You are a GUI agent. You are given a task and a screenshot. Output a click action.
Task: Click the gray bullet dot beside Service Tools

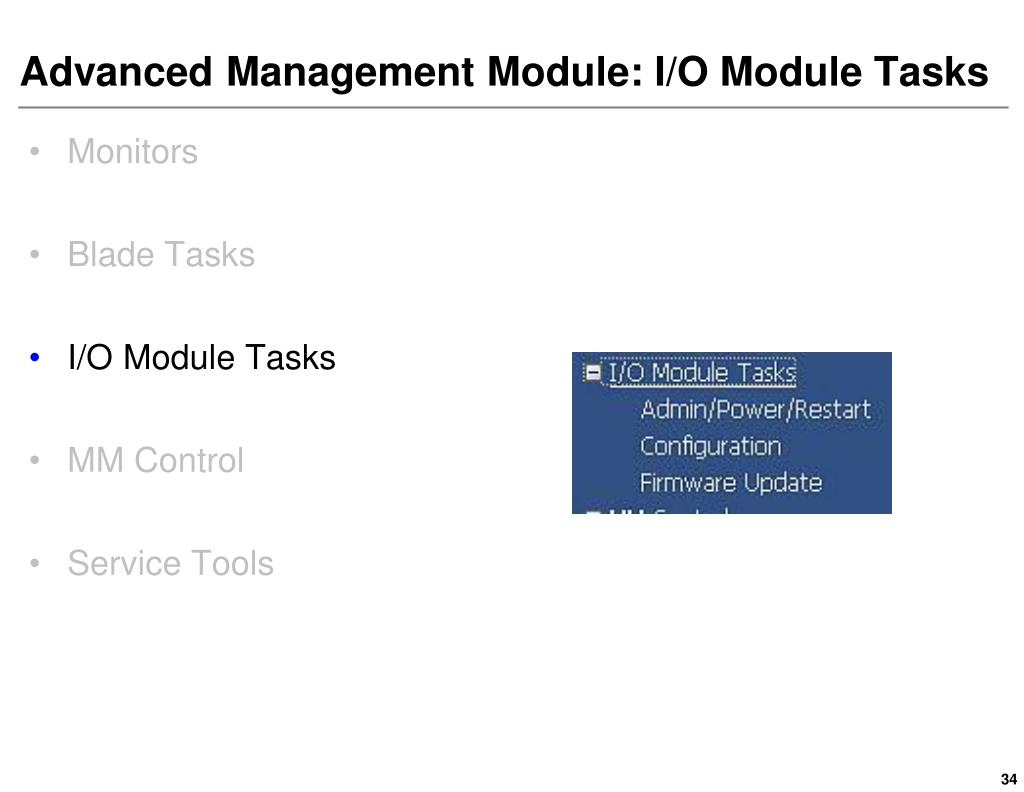pyautogui.click(x=35, y=563)
